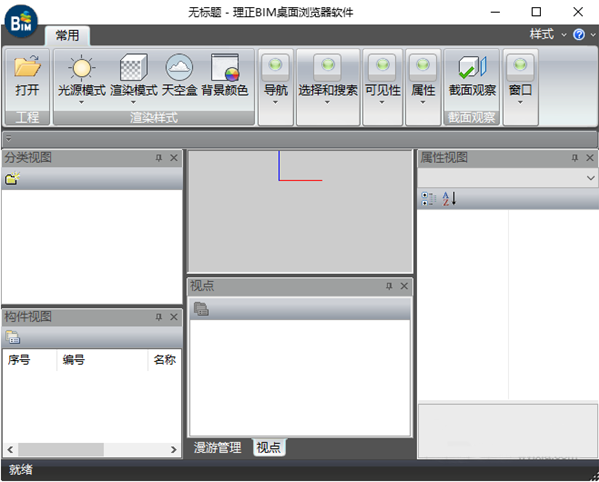Viewport: 599px width, 482px height.
Task: Open the quick access toolbar customize arrow
Action: click(8, 139)
